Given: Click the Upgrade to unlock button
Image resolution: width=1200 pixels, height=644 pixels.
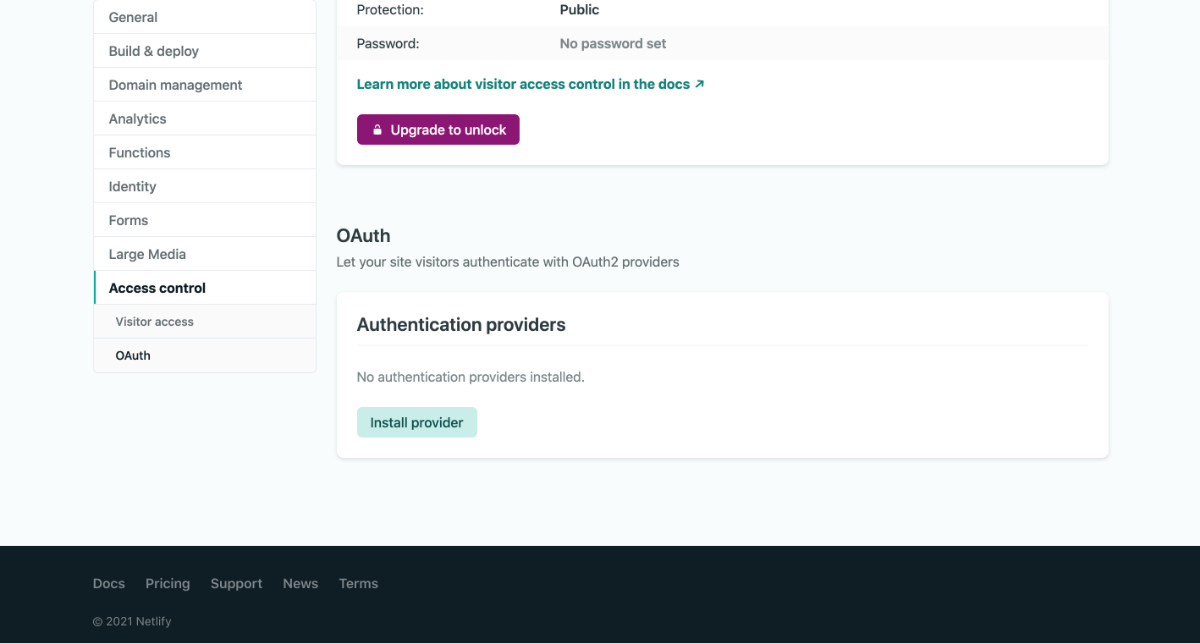Looking at the screenshot, I should 438,130.
